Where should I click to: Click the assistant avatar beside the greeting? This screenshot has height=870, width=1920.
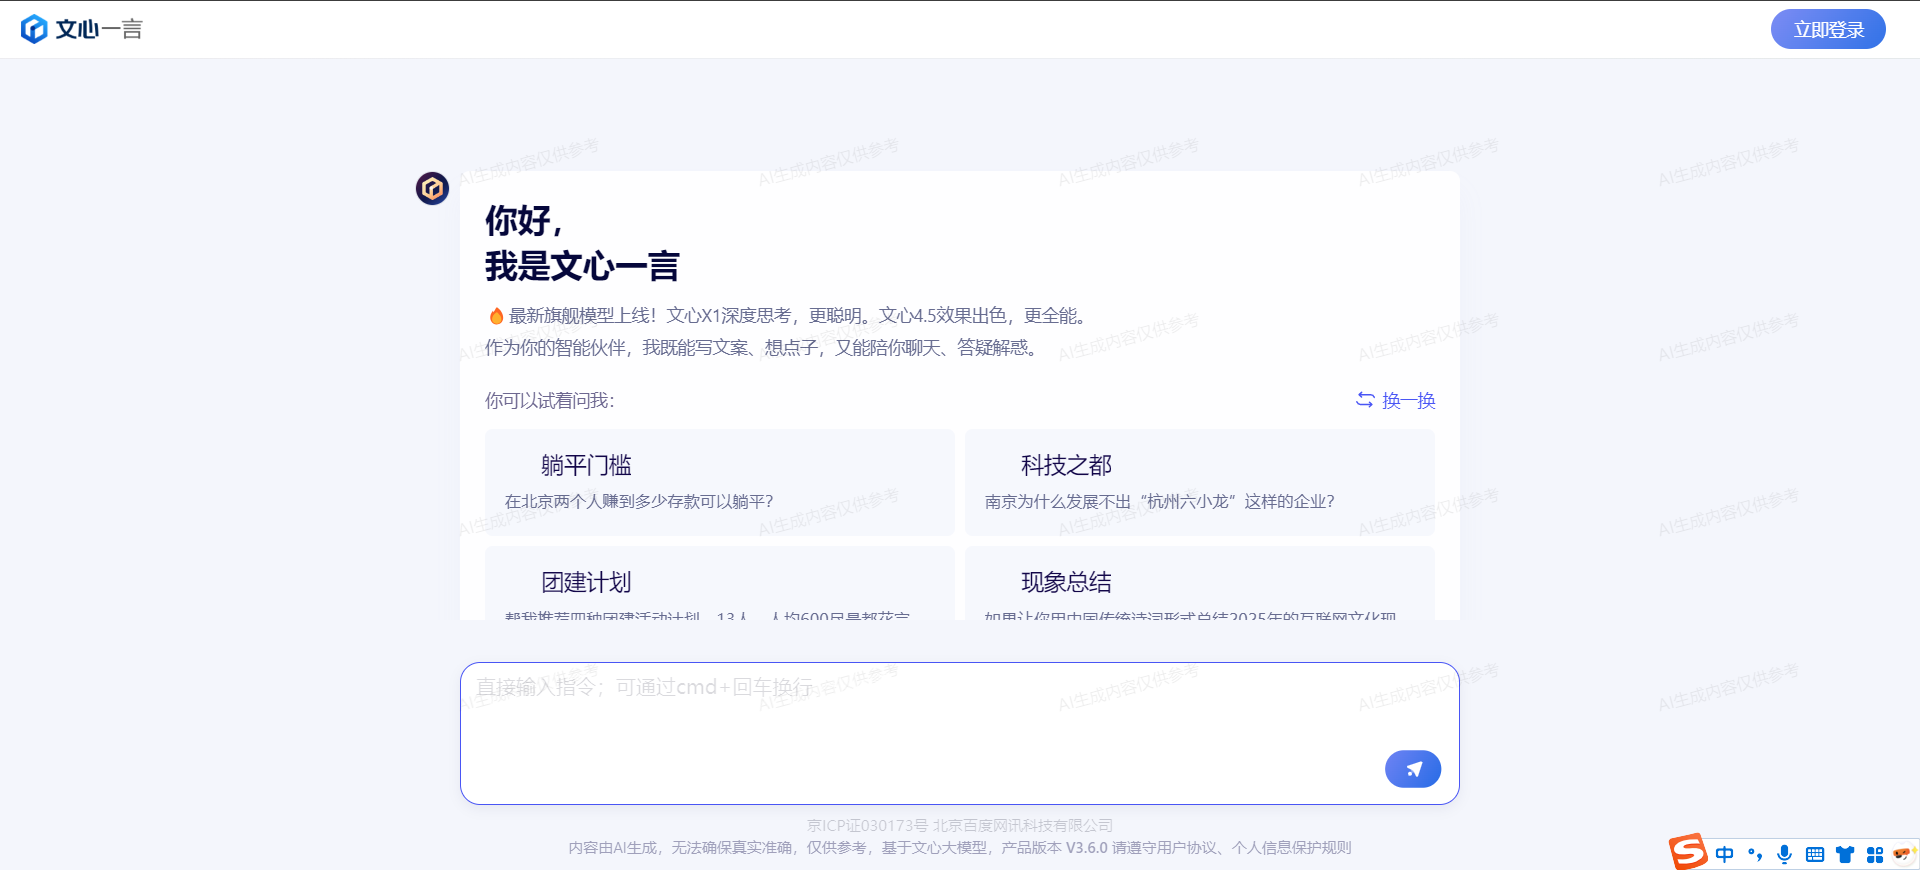pyautogui.click(x=432, y=188)
